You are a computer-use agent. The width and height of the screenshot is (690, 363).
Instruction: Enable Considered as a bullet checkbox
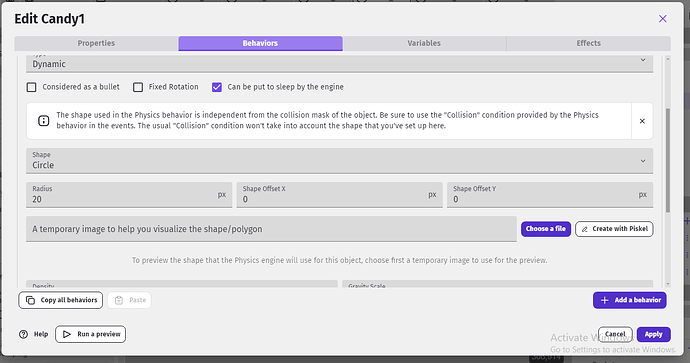point(32,87)
